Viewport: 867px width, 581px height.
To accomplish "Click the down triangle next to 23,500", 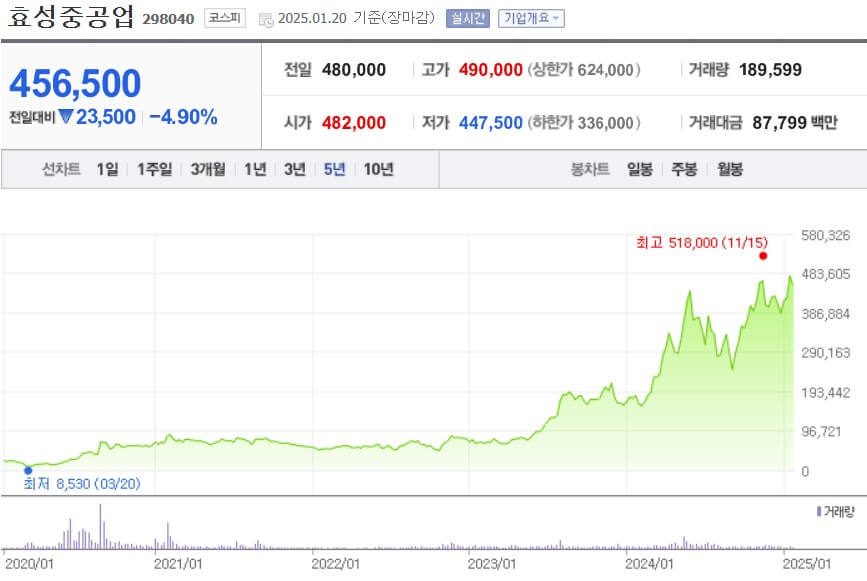I will pos(65,116).
